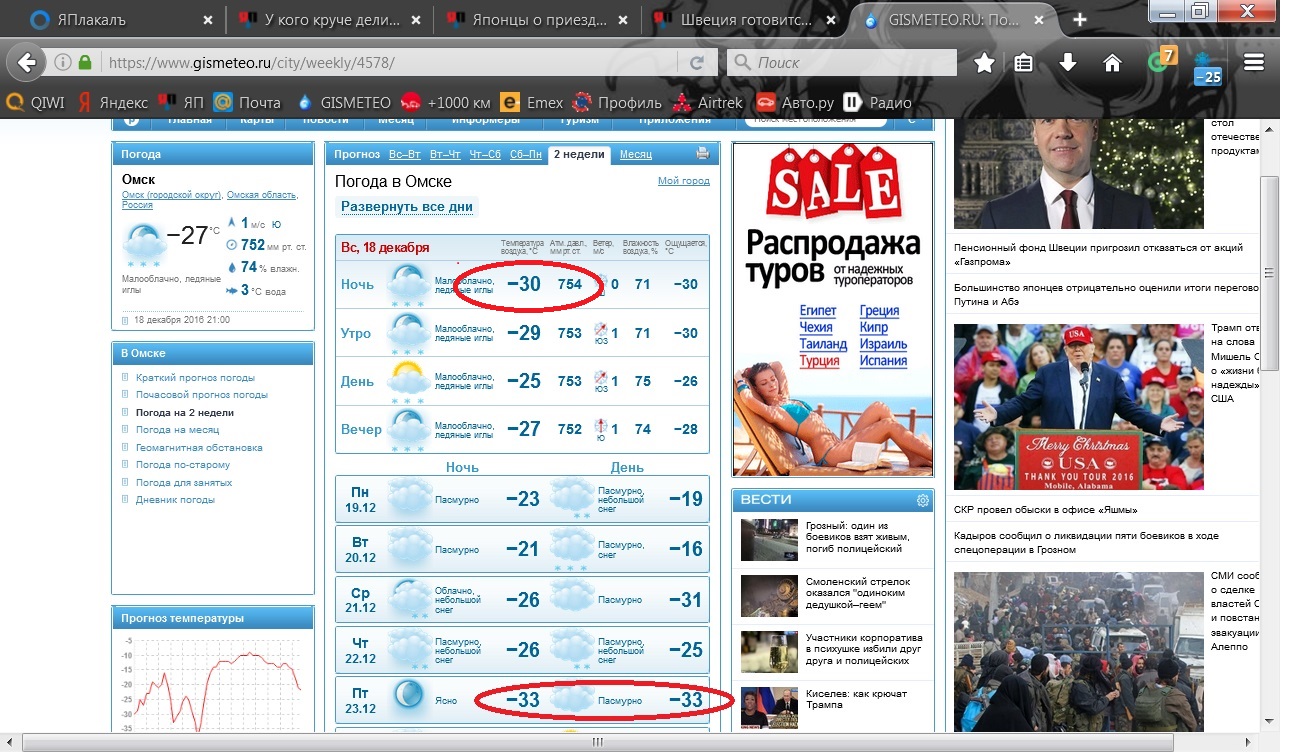The width and height of the screenshot is (1292, 752).
Task: Open the Мой город link
Action: click(684, 181)
